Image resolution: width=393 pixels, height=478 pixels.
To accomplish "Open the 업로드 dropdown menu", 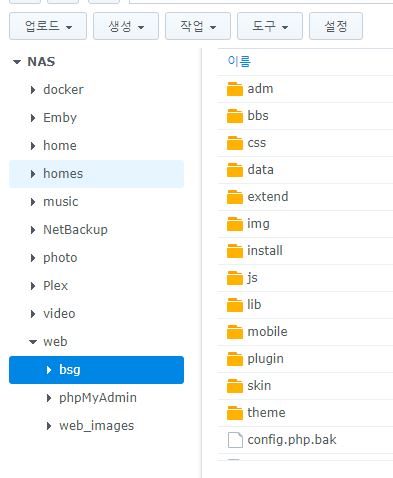I will pos(48,26).
